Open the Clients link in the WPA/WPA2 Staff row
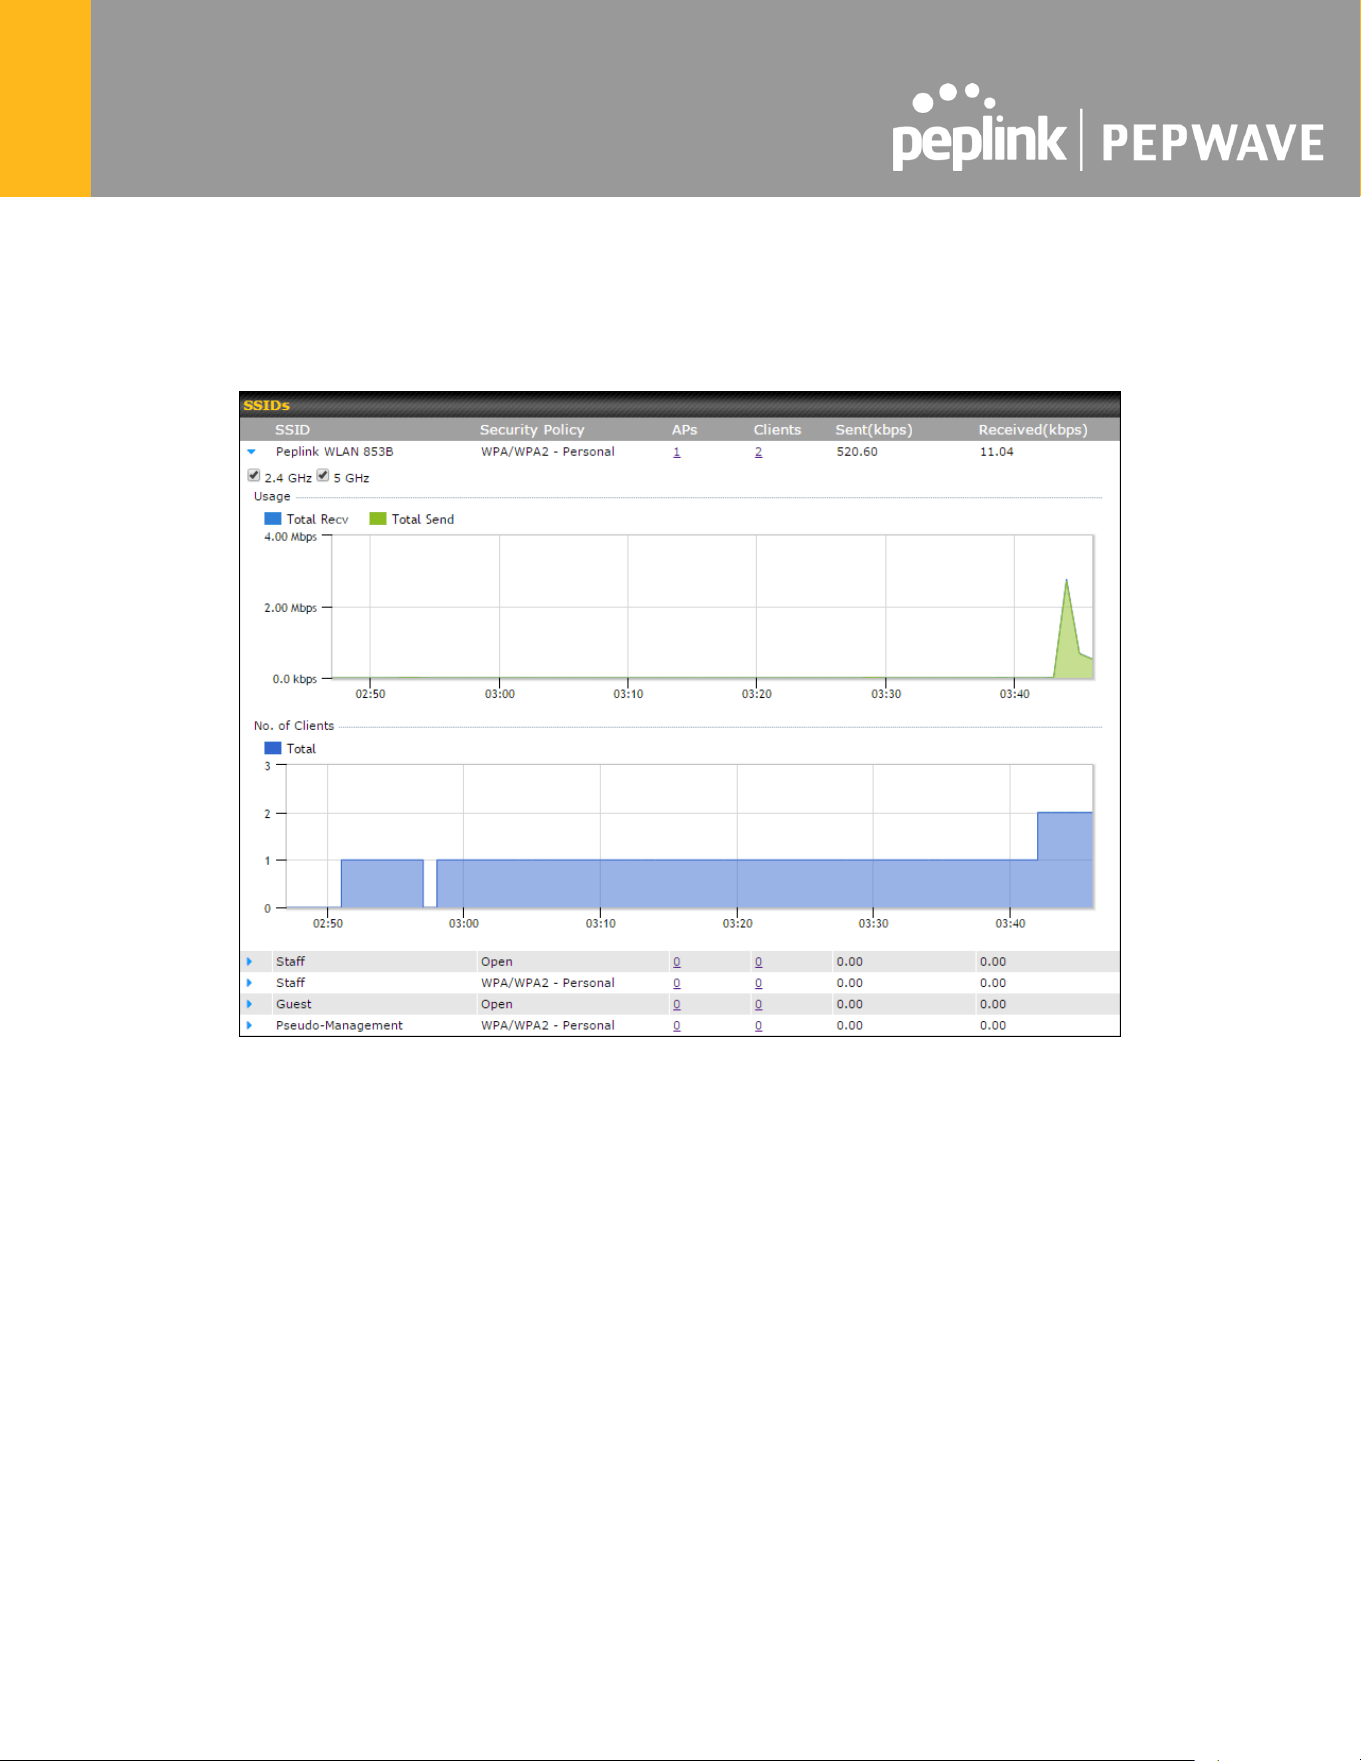 click(758, 983)
